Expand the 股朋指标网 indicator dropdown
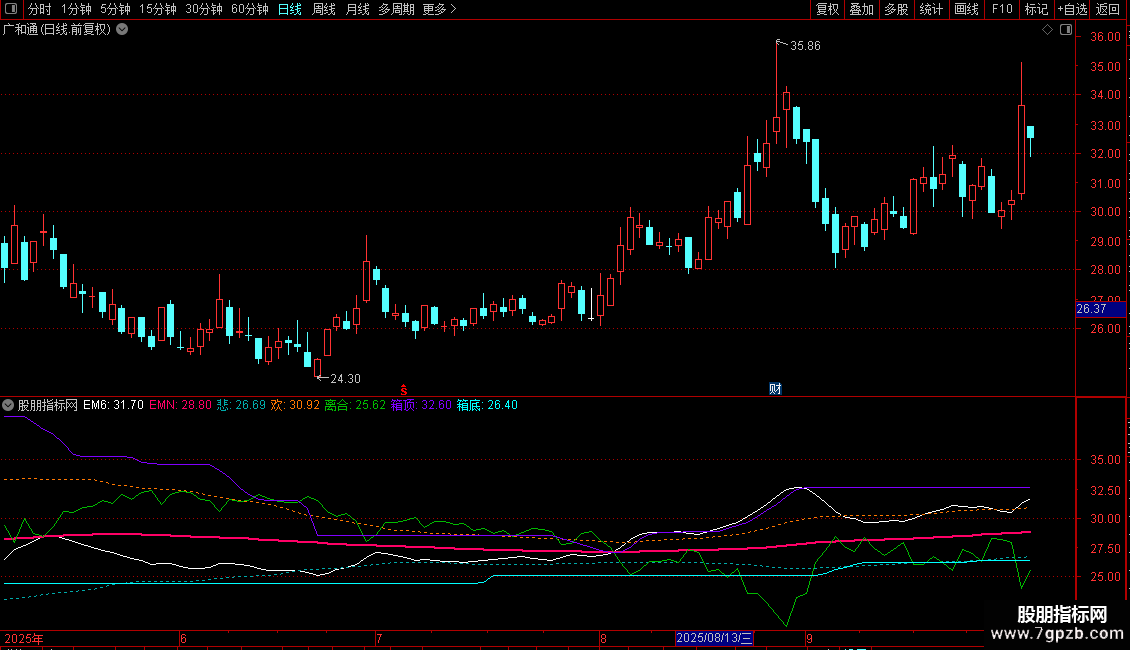This screenshot has width=1130, height=650. pos(8,405)
